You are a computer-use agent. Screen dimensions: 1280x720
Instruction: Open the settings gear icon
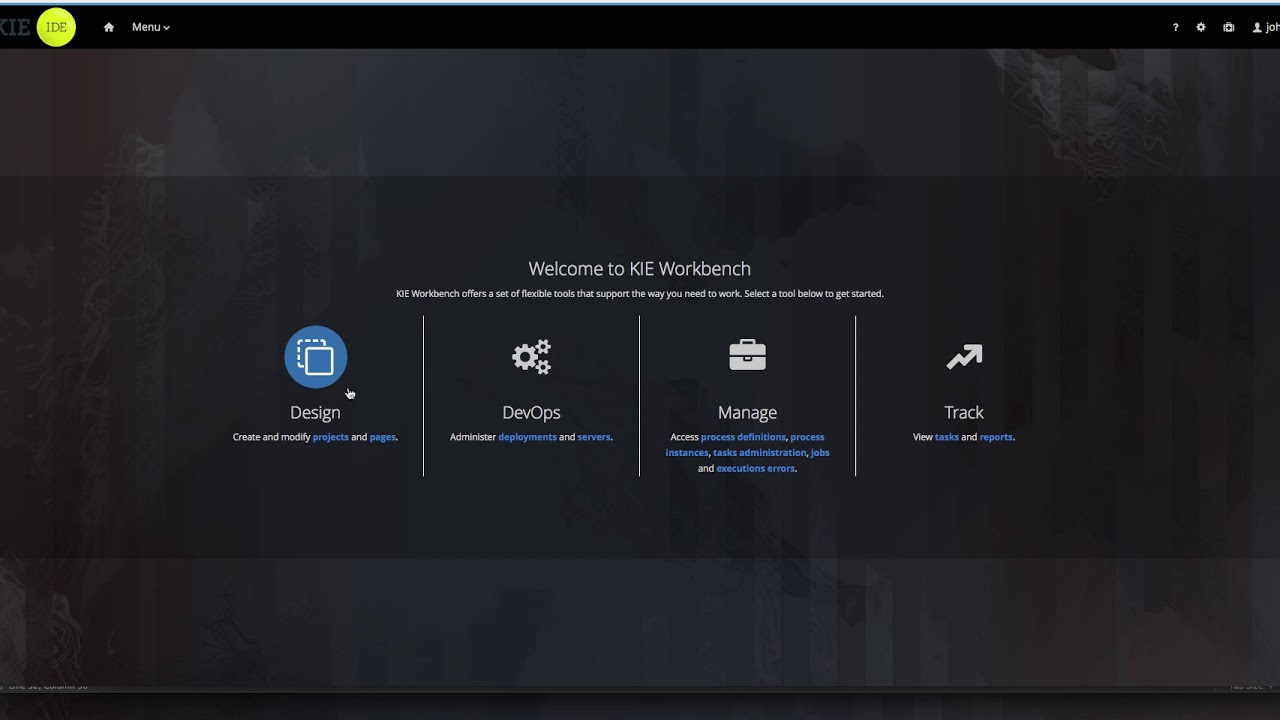[1201, 27]
